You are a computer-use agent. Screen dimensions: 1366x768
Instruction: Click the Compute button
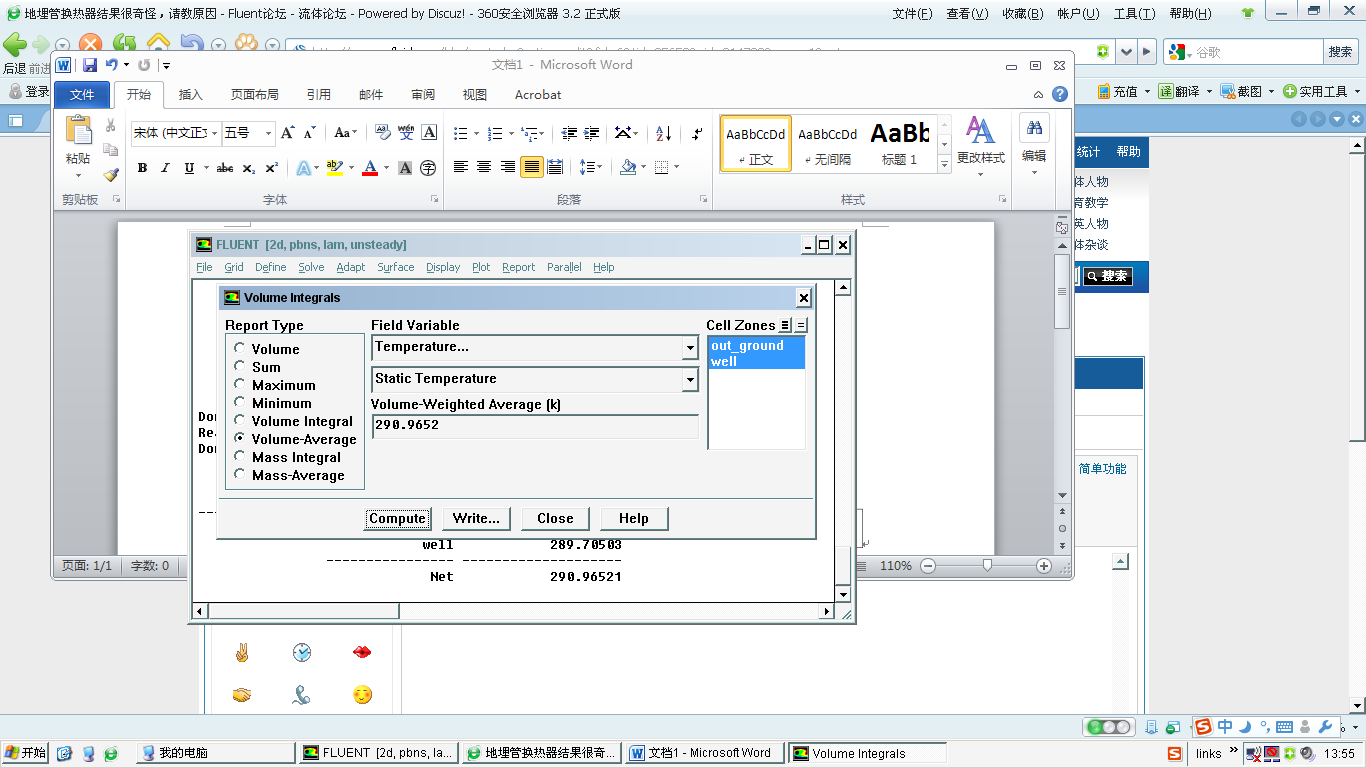point(397,518)
